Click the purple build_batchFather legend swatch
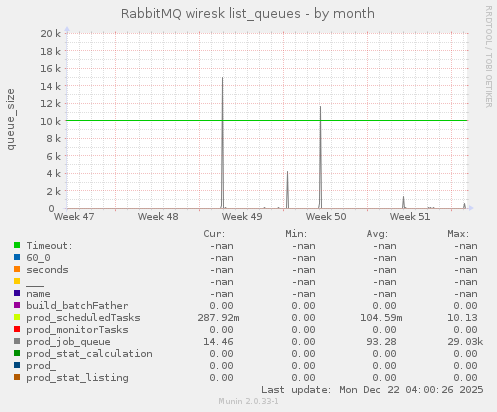Image resolution: width=497 pixels, height=412 pixels. point(17,305)
